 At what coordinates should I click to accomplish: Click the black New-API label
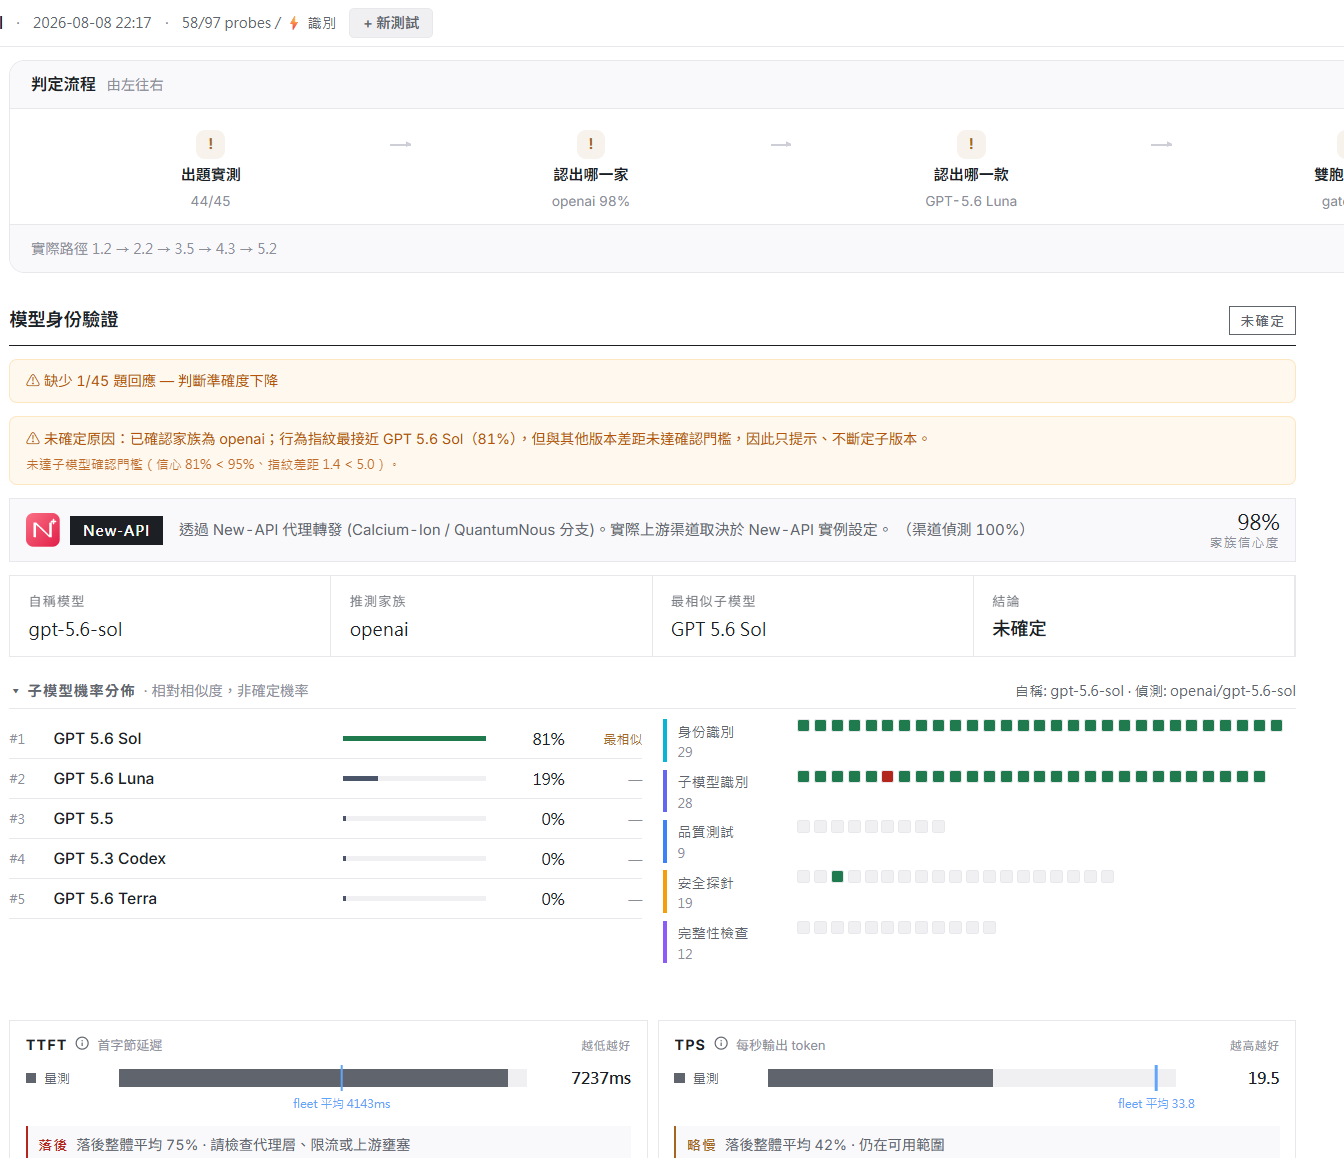tap(116, 530)
